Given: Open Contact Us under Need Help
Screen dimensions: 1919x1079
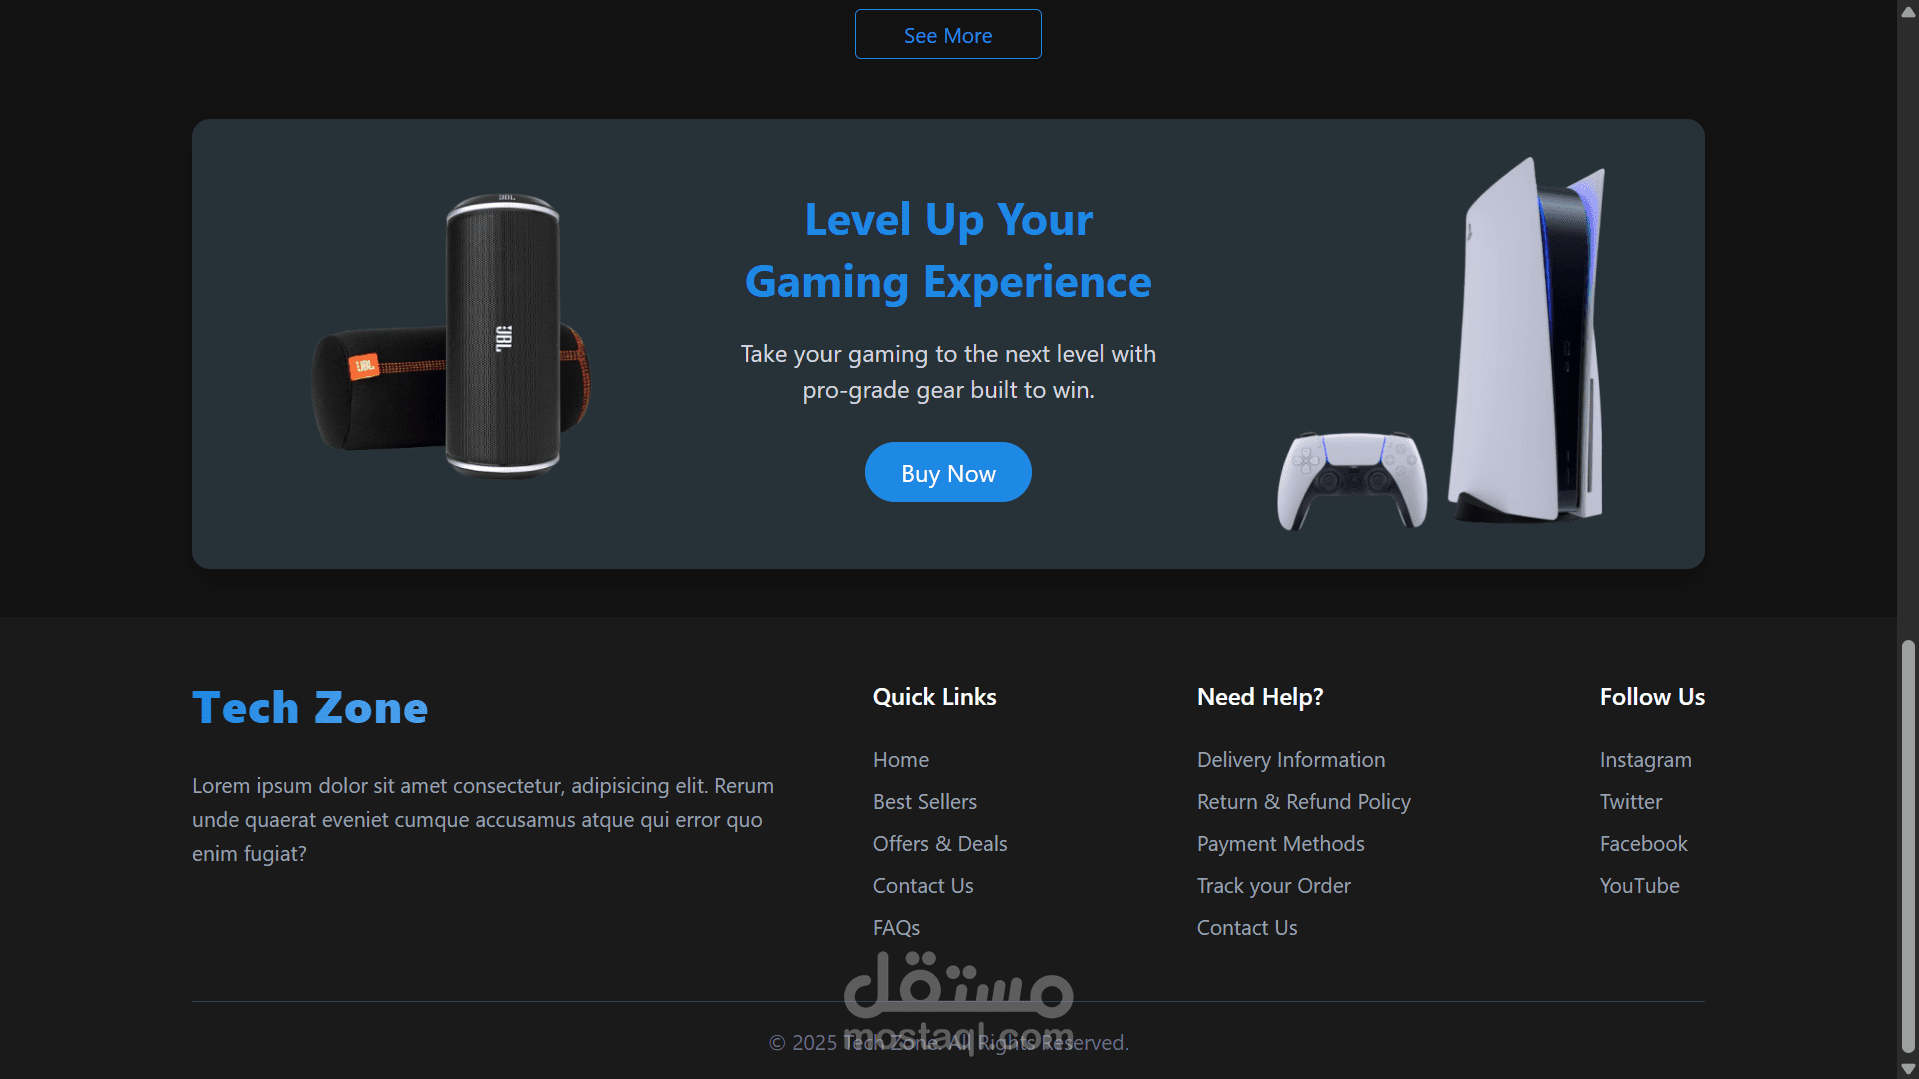Looking at the screenshot, I should point(1247,928).
